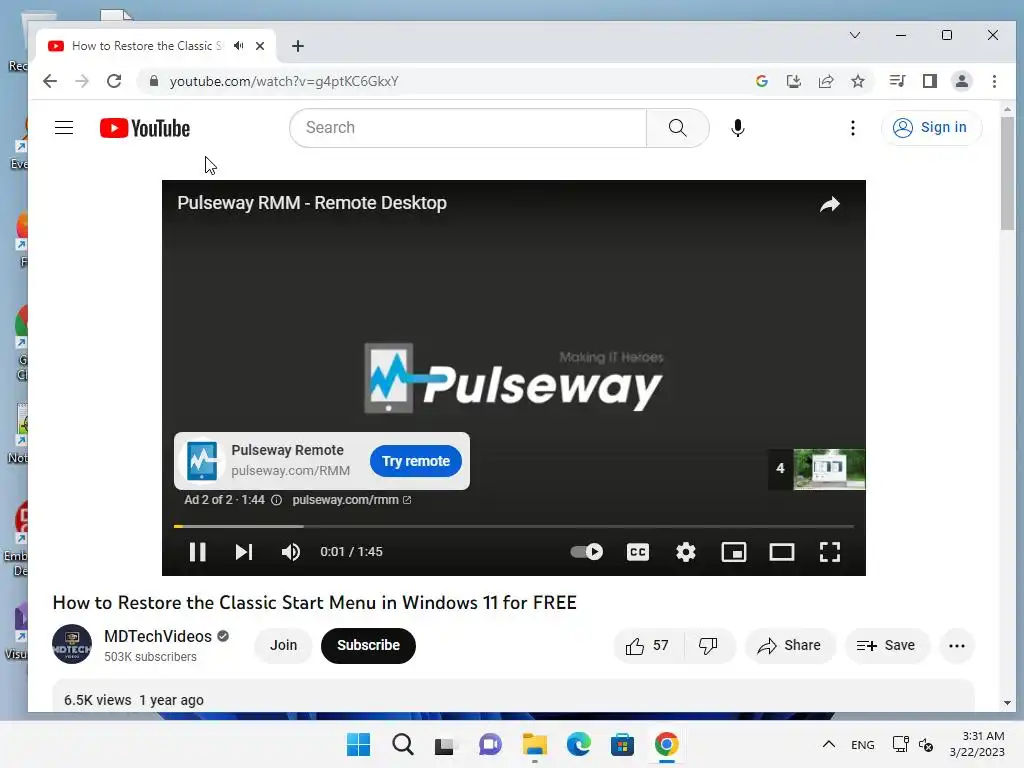1024x768 pixels.
Task: Open the YouTube guide hamburger menu
Action: point(64,127)
